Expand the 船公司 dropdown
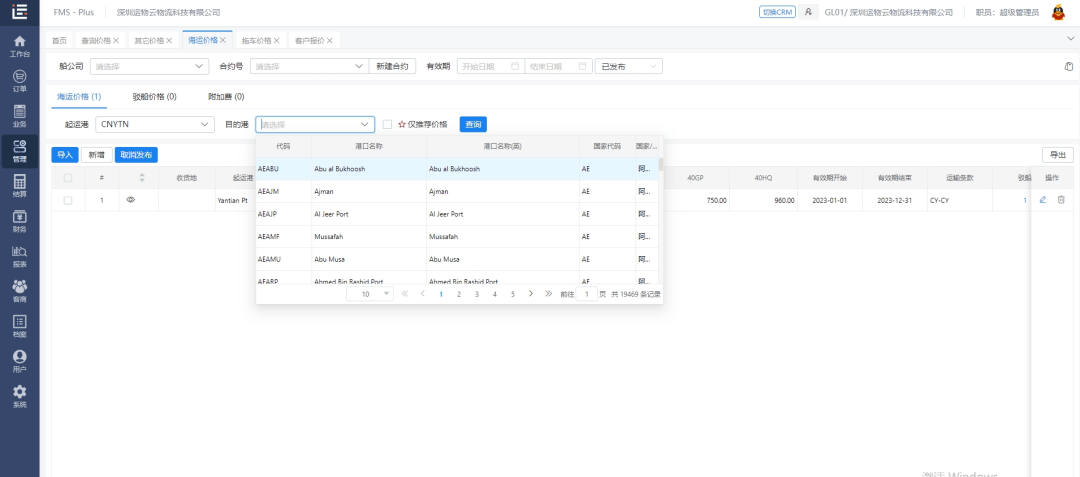1080x477 pixels. point(149,66)
